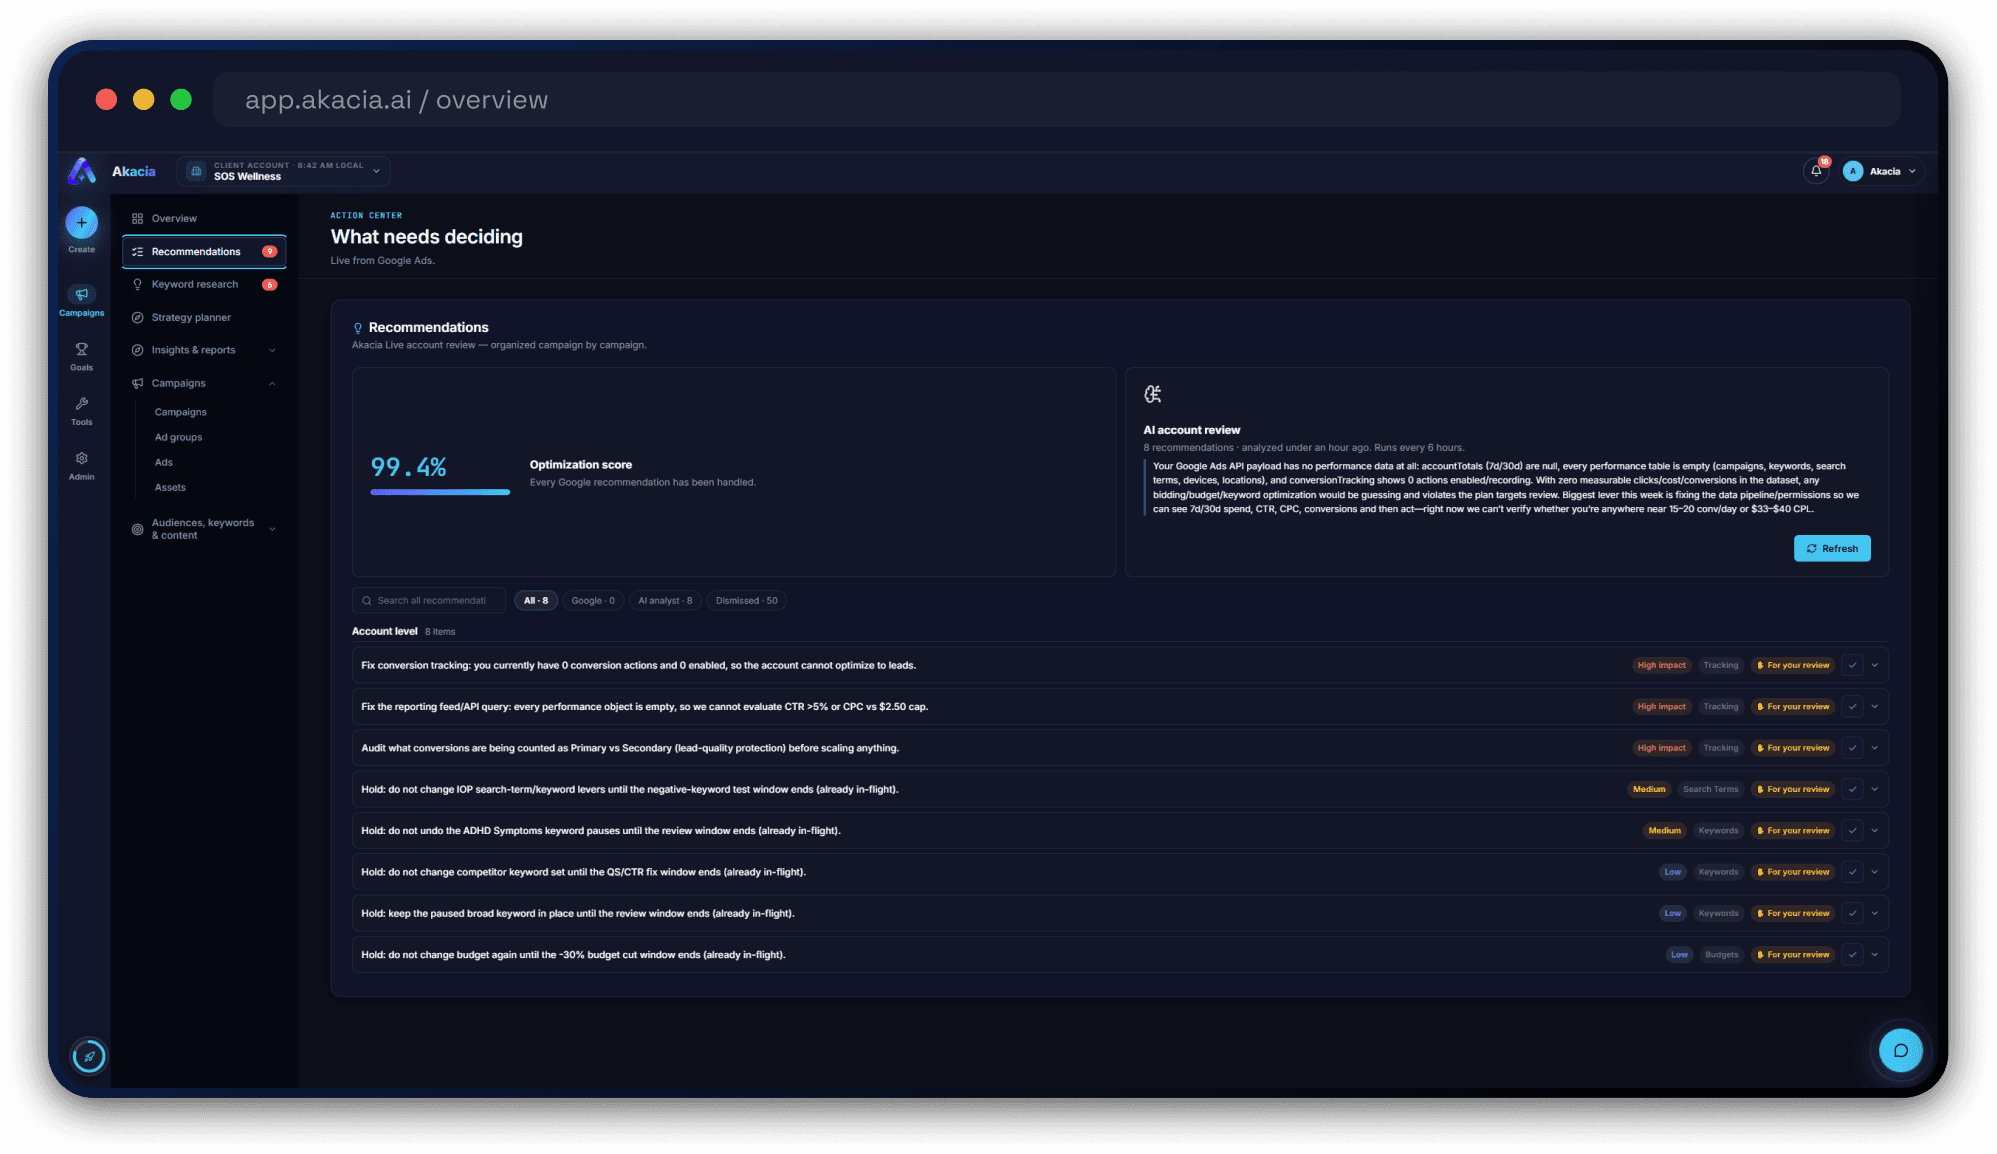Check off the -30% budget cut hold row
Viewport: 1997px width, 1154px height.
1852,954
